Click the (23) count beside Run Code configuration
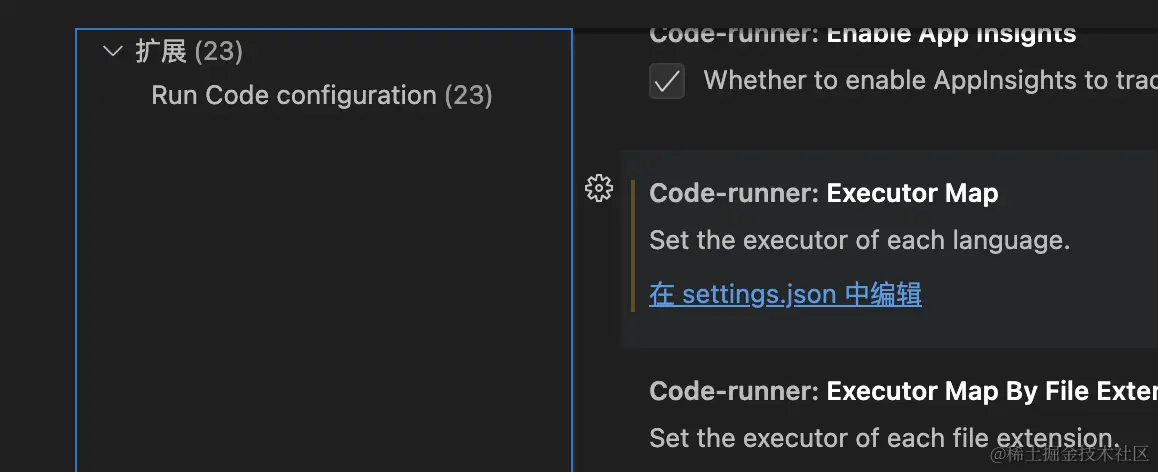This screenshot has height=472, width=1158. click(x=468, y=95)
